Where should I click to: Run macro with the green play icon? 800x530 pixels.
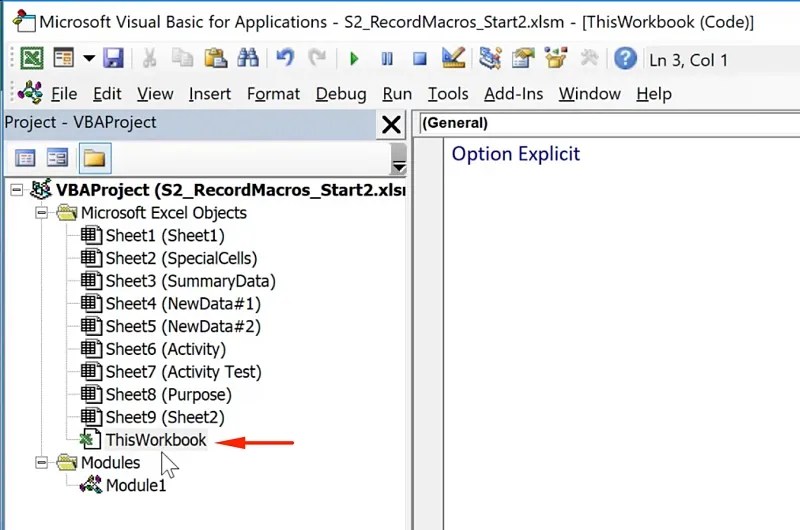pos(354,59)
